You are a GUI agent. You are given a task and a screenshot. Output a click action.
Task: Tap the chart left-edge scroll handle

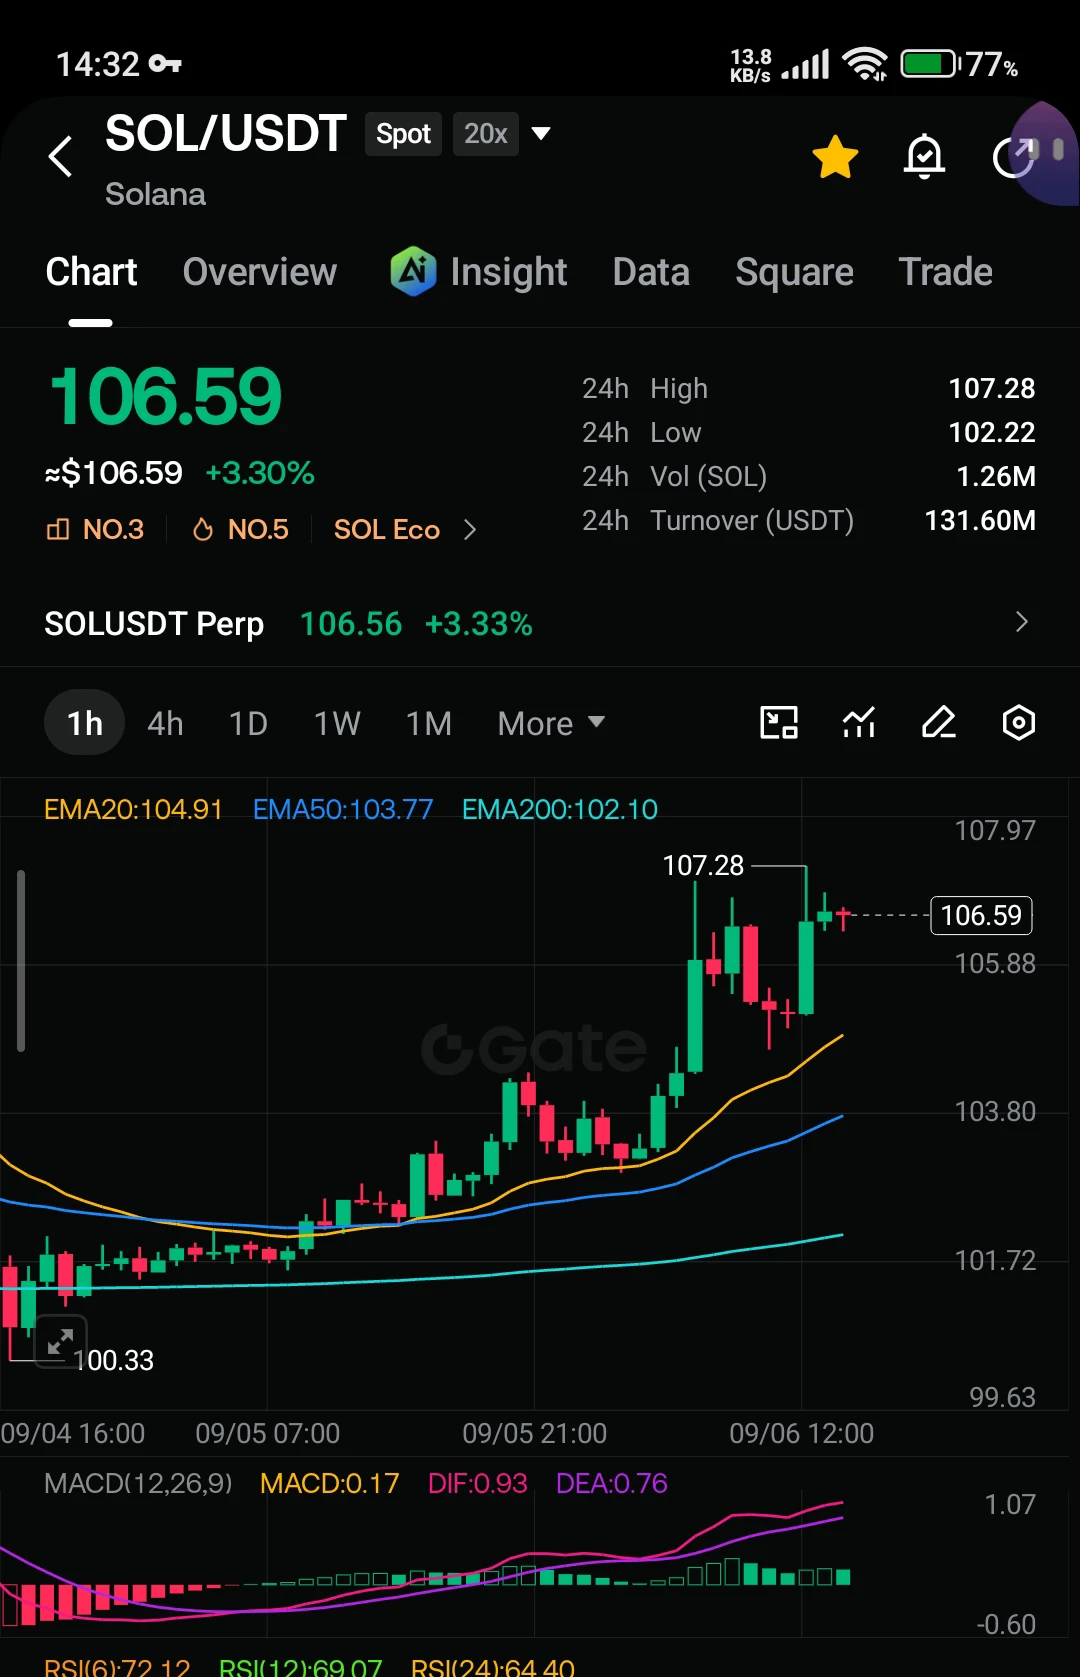[x=21, y=960]
